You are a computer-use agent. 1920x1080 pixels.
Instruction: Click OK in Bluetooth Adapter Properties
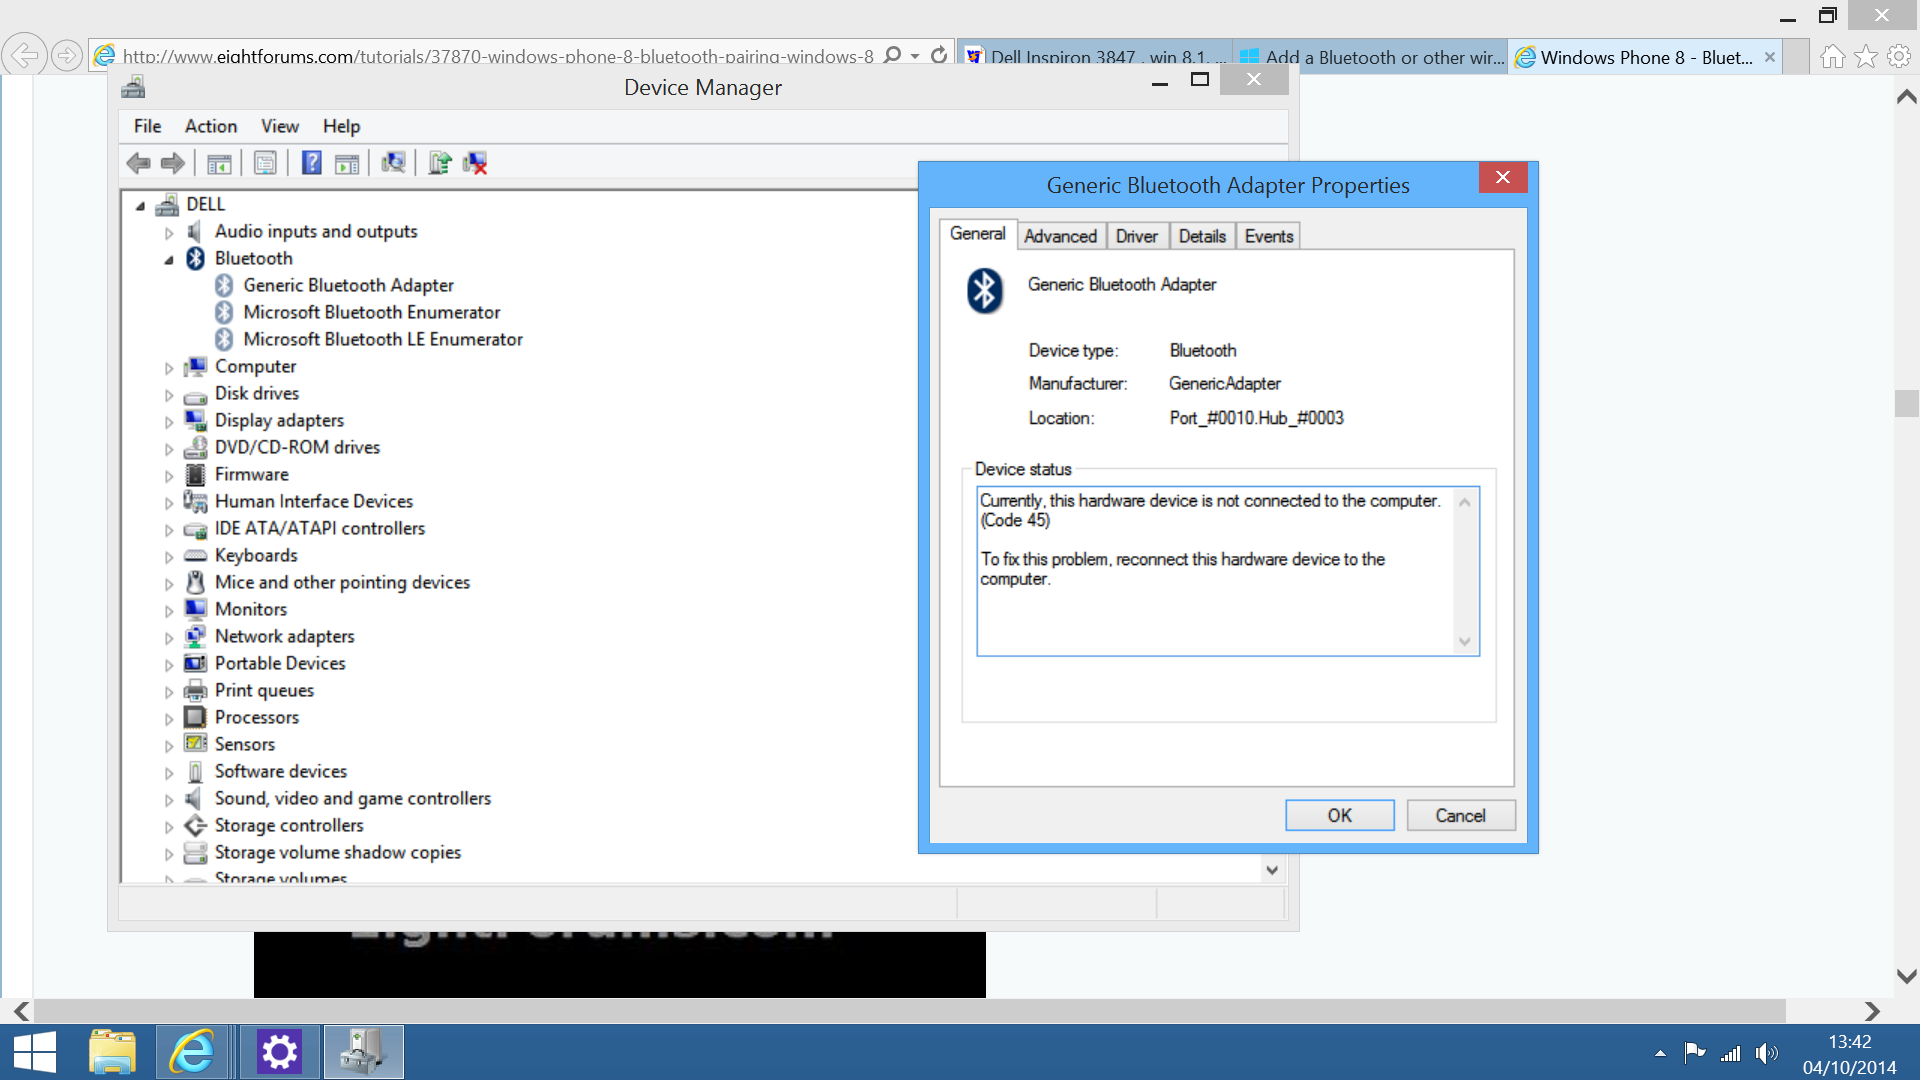click(1340, 815)
